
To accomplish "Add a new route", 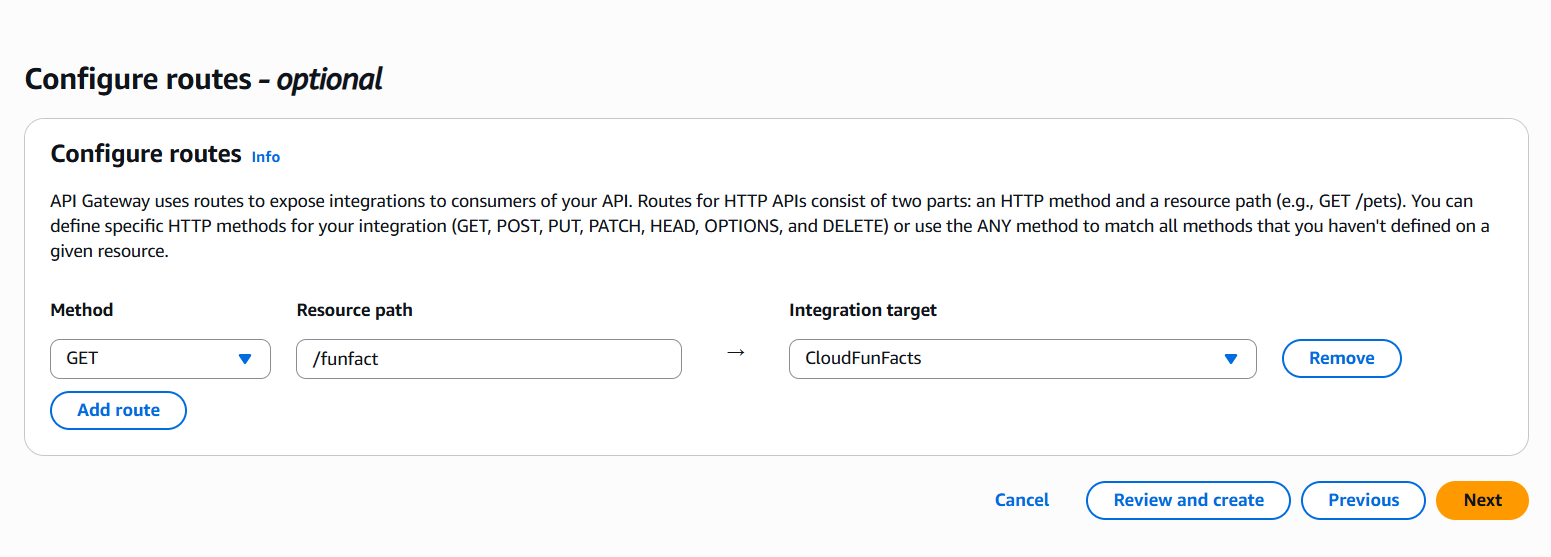I will [118, 410].
